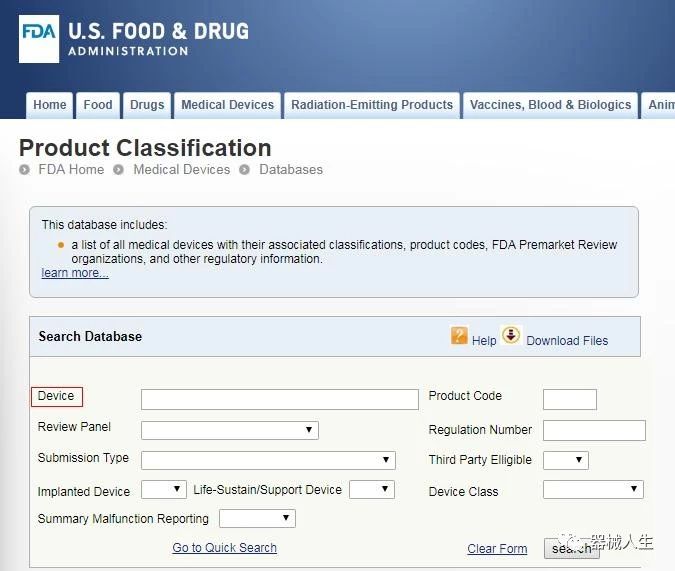Screen dimensions: 675x571
Task: Open the Review Panel dropdown
Action: click(x=229, y=430)
